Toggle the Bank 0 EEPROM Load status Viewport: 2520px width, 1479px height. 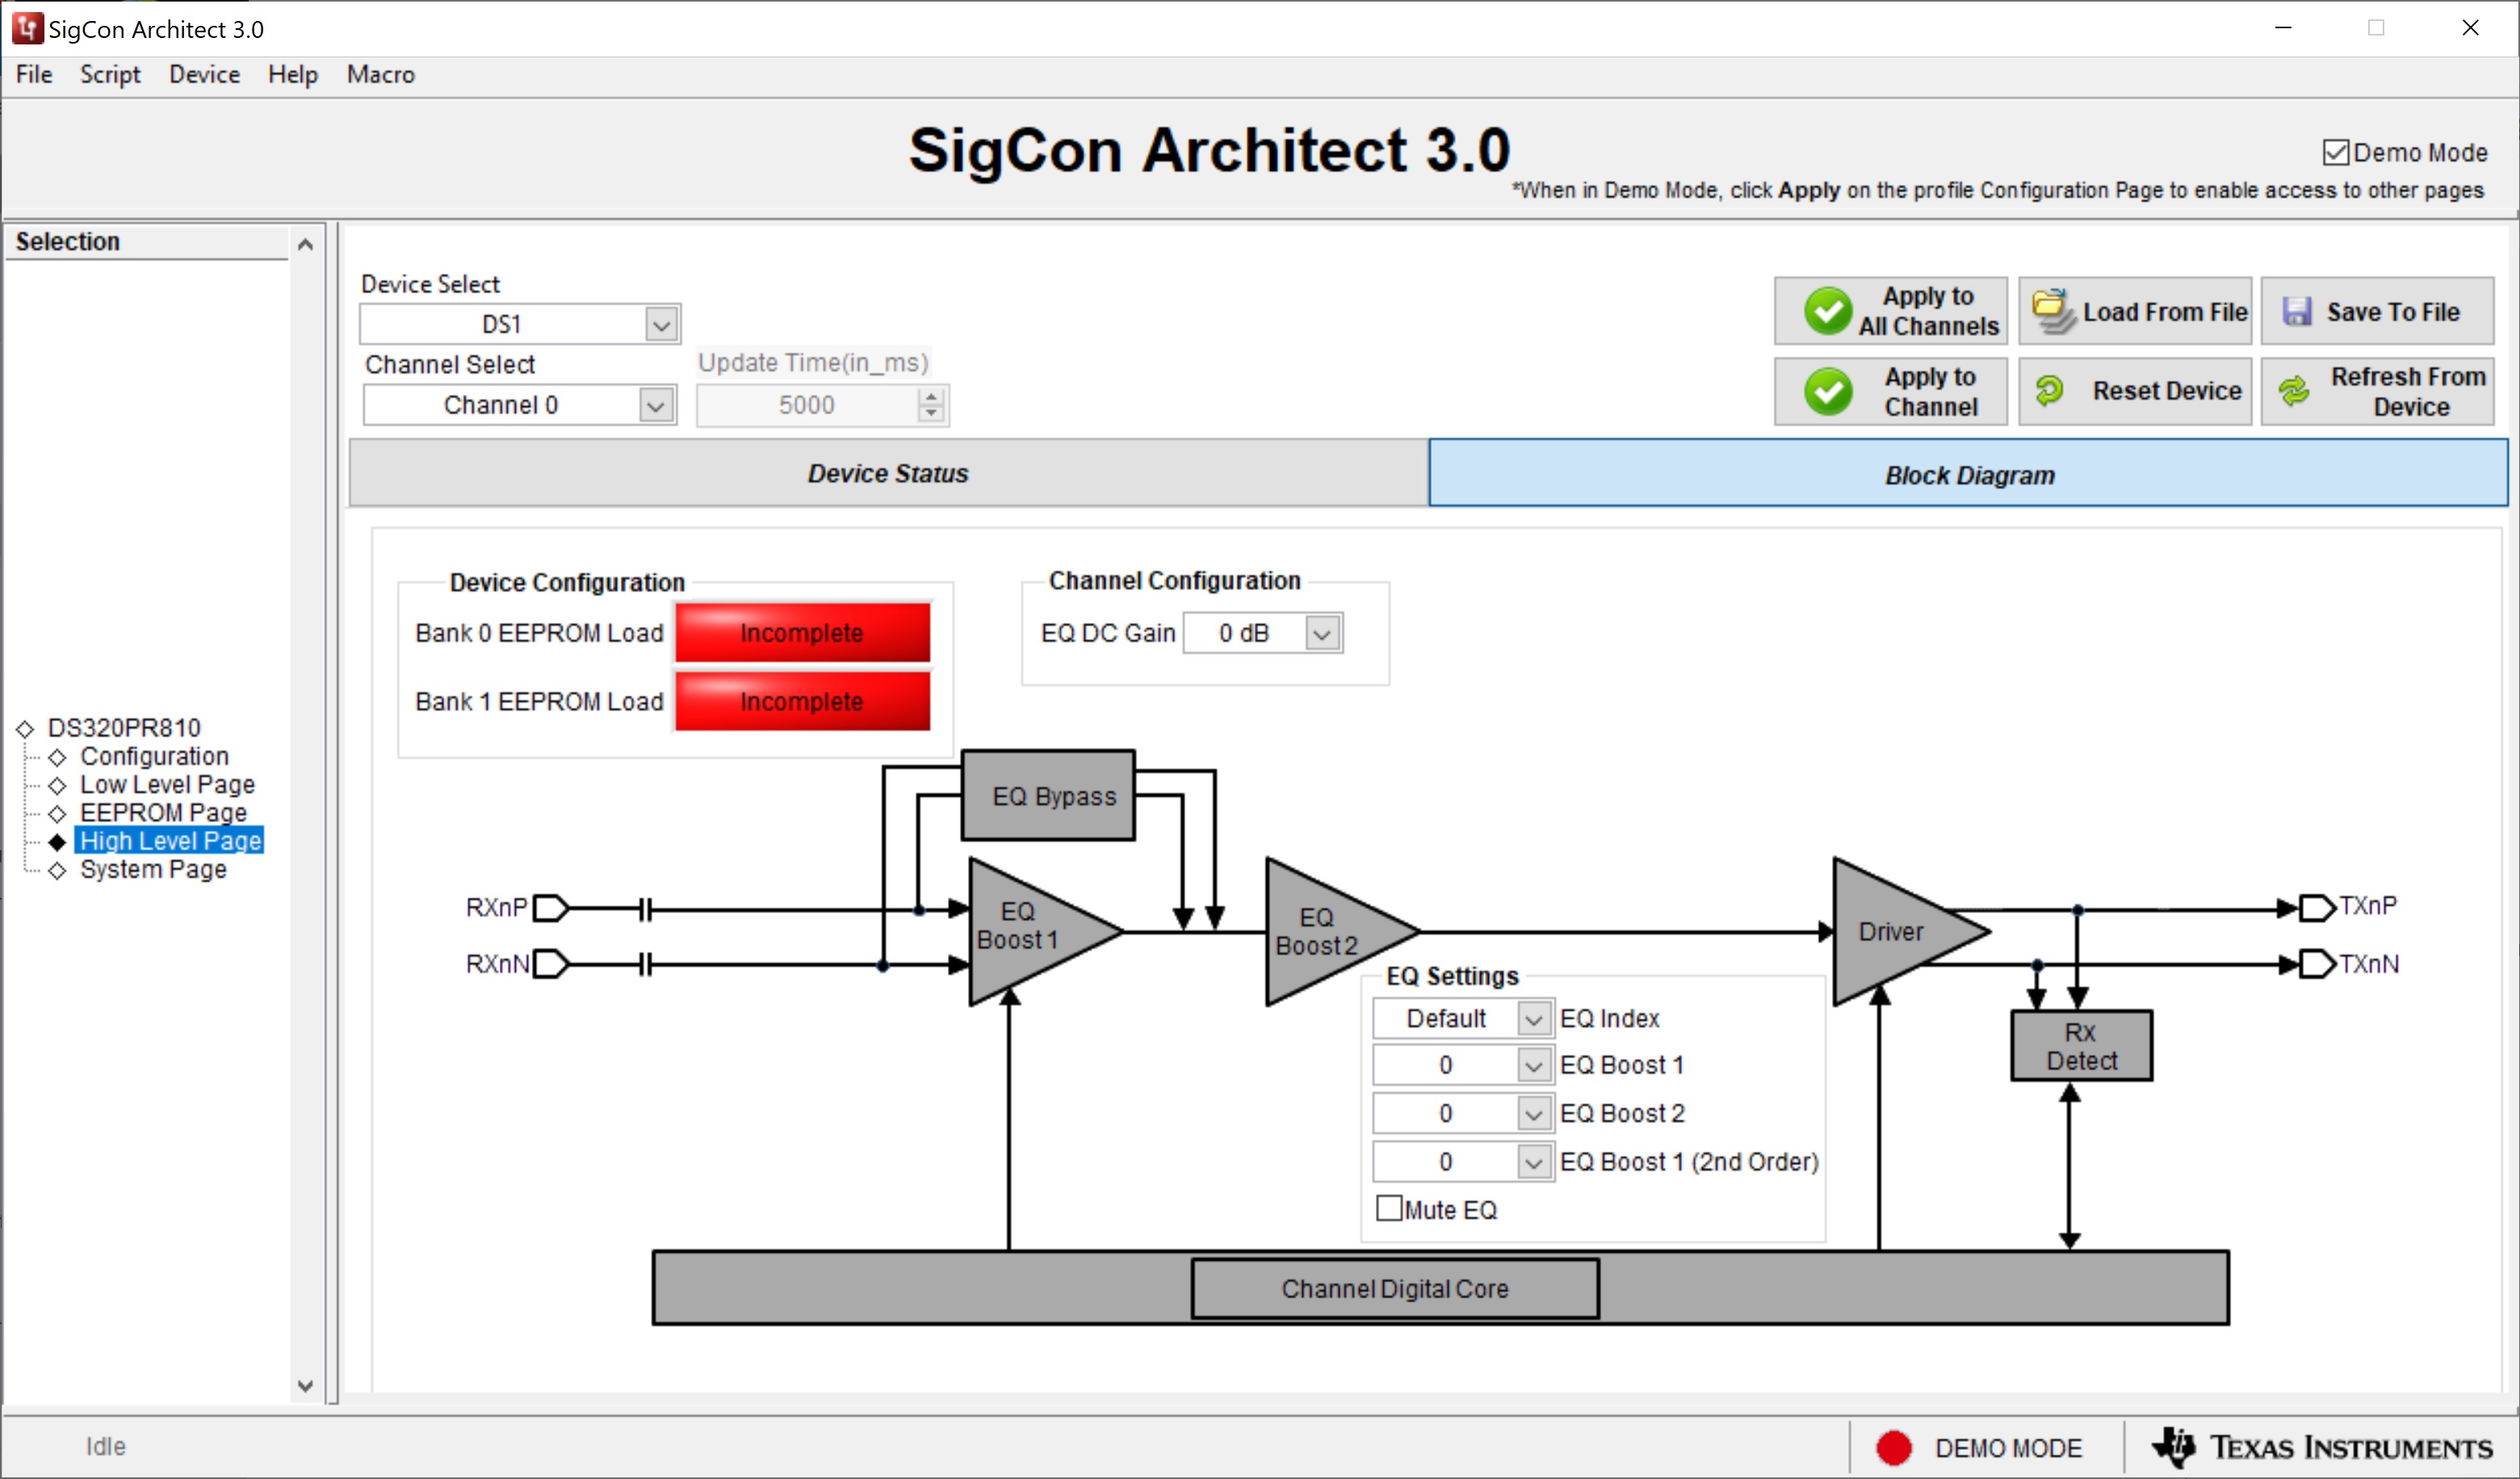coord(801,632)
